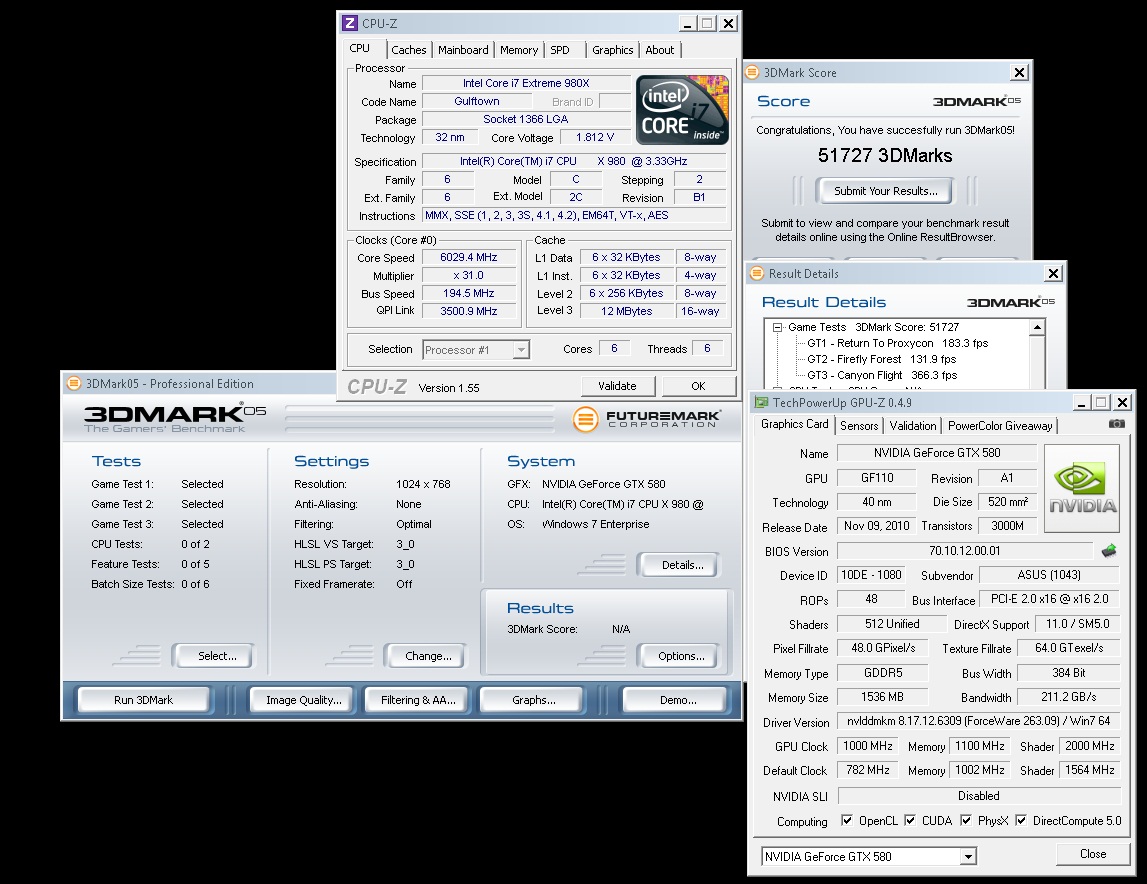
Task: Click the Result Details scrollbar up arrow
Action: (x=1038, y=327)
